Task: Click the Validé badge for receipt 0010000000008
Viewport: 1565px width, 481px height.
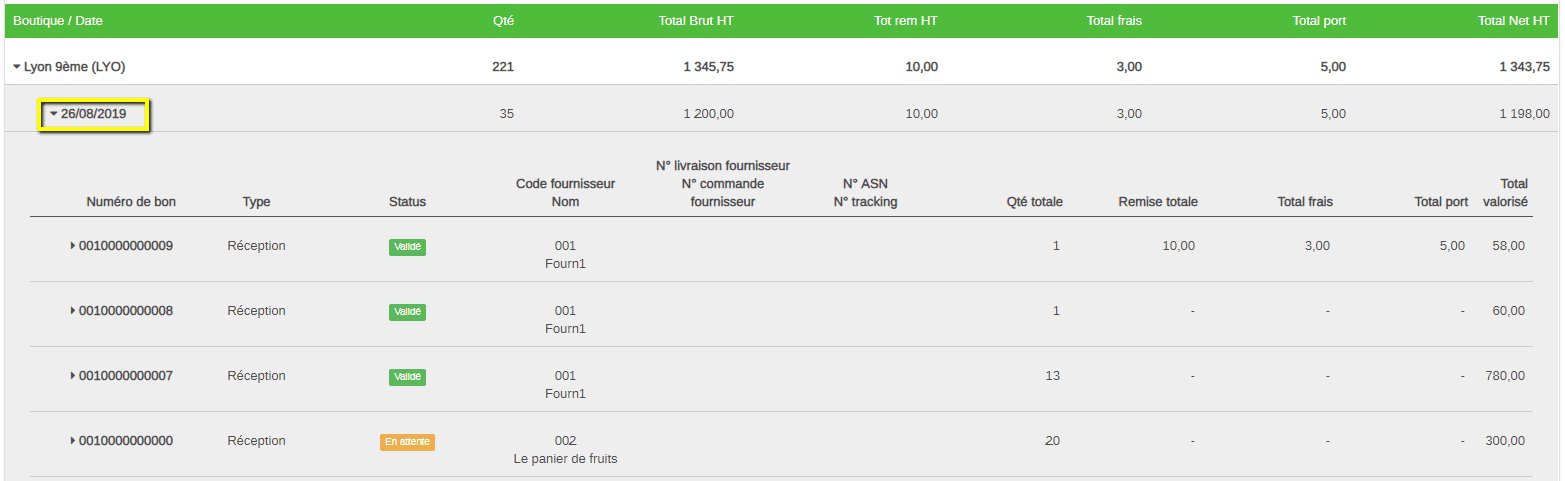Action: [407, 312]
